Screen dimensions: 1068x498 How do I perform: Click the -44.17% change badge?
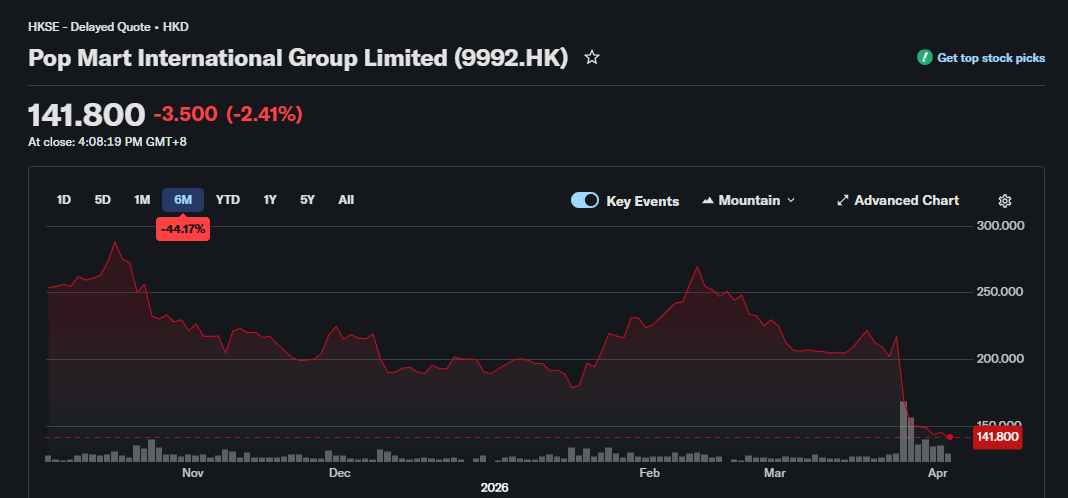point(183,229)
